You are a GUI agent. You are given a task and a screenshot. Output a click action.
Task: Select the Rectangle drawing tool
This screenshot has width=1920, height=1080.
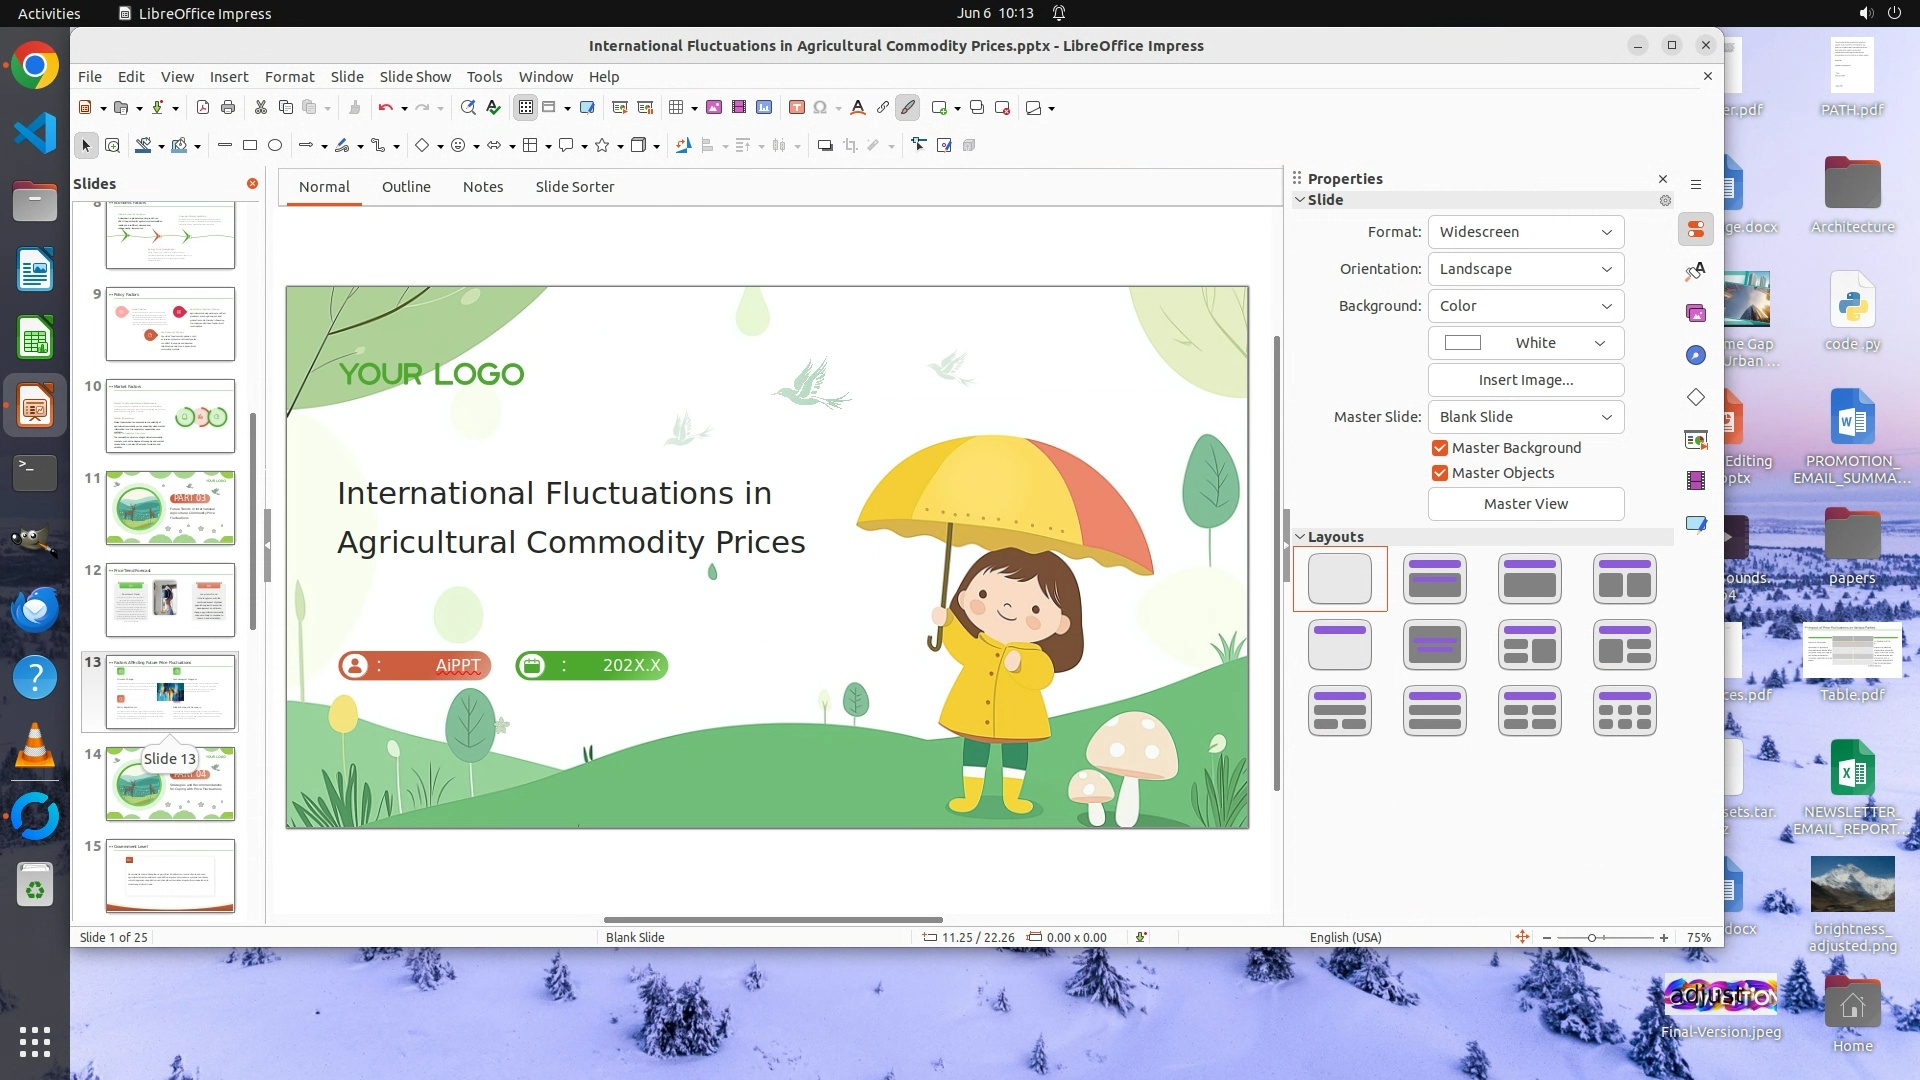click(250, 146)
